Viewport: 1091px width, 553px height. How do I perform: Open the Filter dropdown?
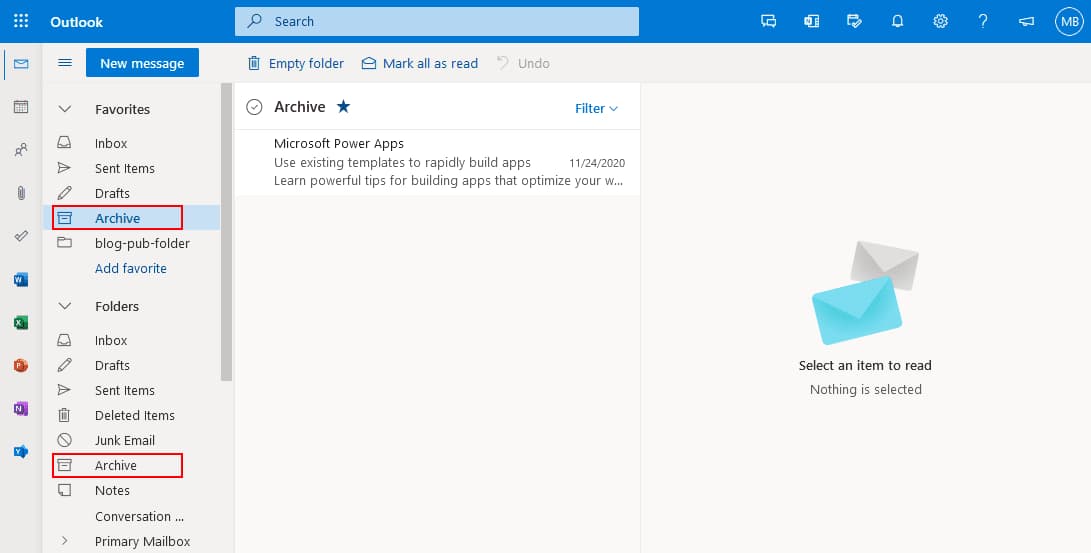(x=596, y=108)
